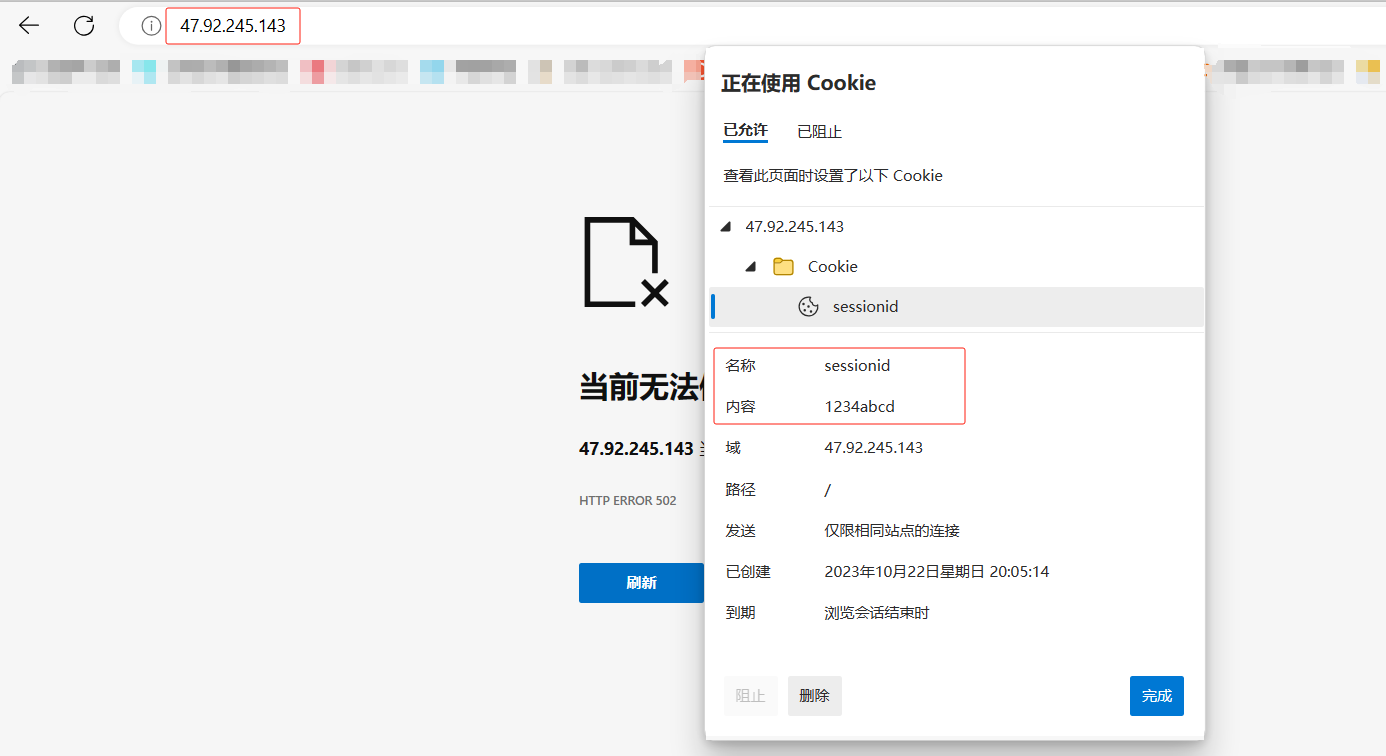Click the creation date 2023年10月22日星期日 20:05:14
Image resolution: width=1386 pixels, height=756 pixels.
coord(937,572)
